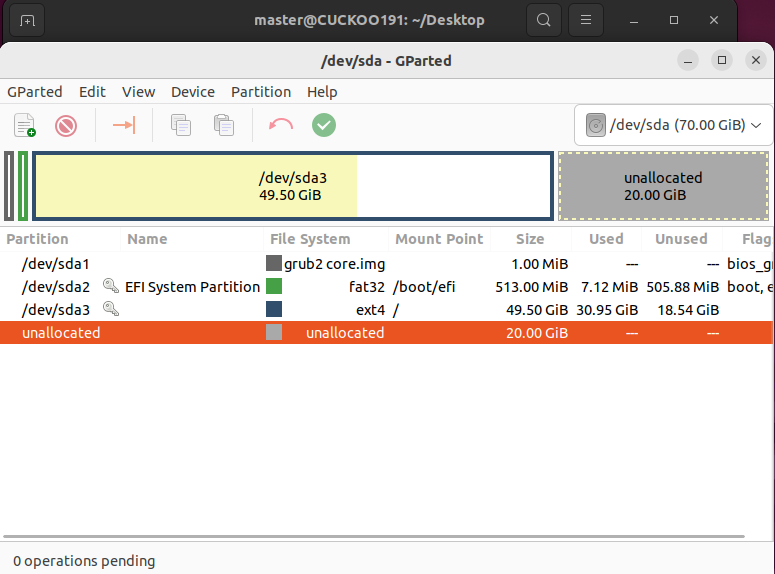This screenshot has height=574, width=775.
Task: Click the Undo last operation icon
Action: point(281,125)
